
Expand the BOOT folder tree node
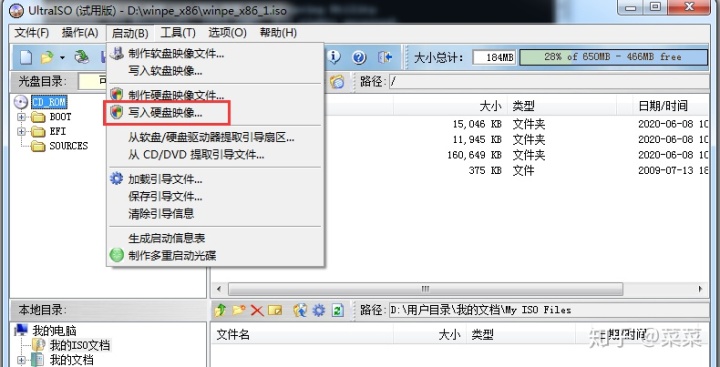coord(21,117)
